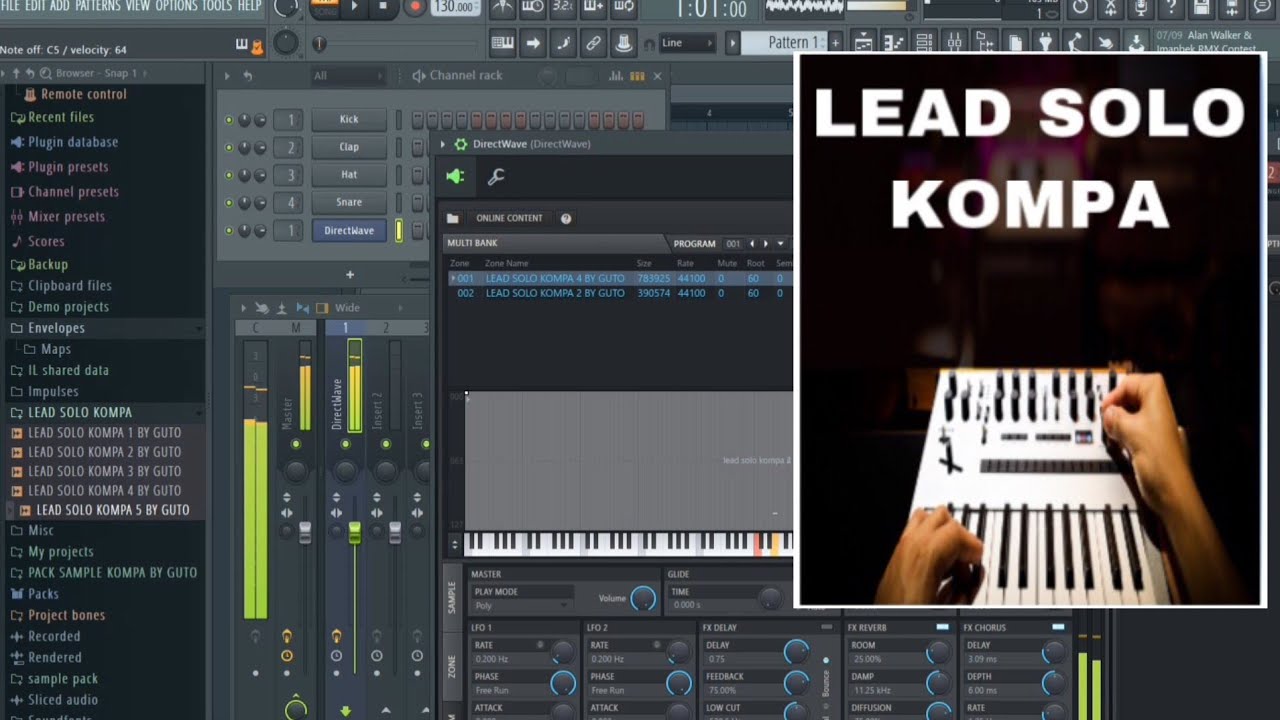Open the pattern selector arrow beside Pattern 1
Viewport: 1280px width, 720px height.
coord(733,43)
